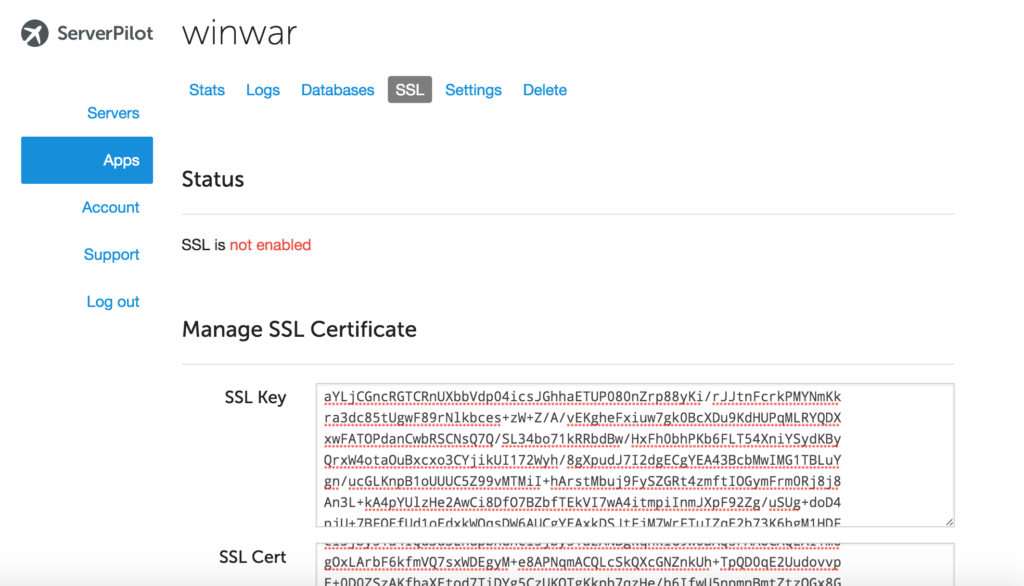
Task: Click inside the SSL Cert text area
Action: pos(634,565)
